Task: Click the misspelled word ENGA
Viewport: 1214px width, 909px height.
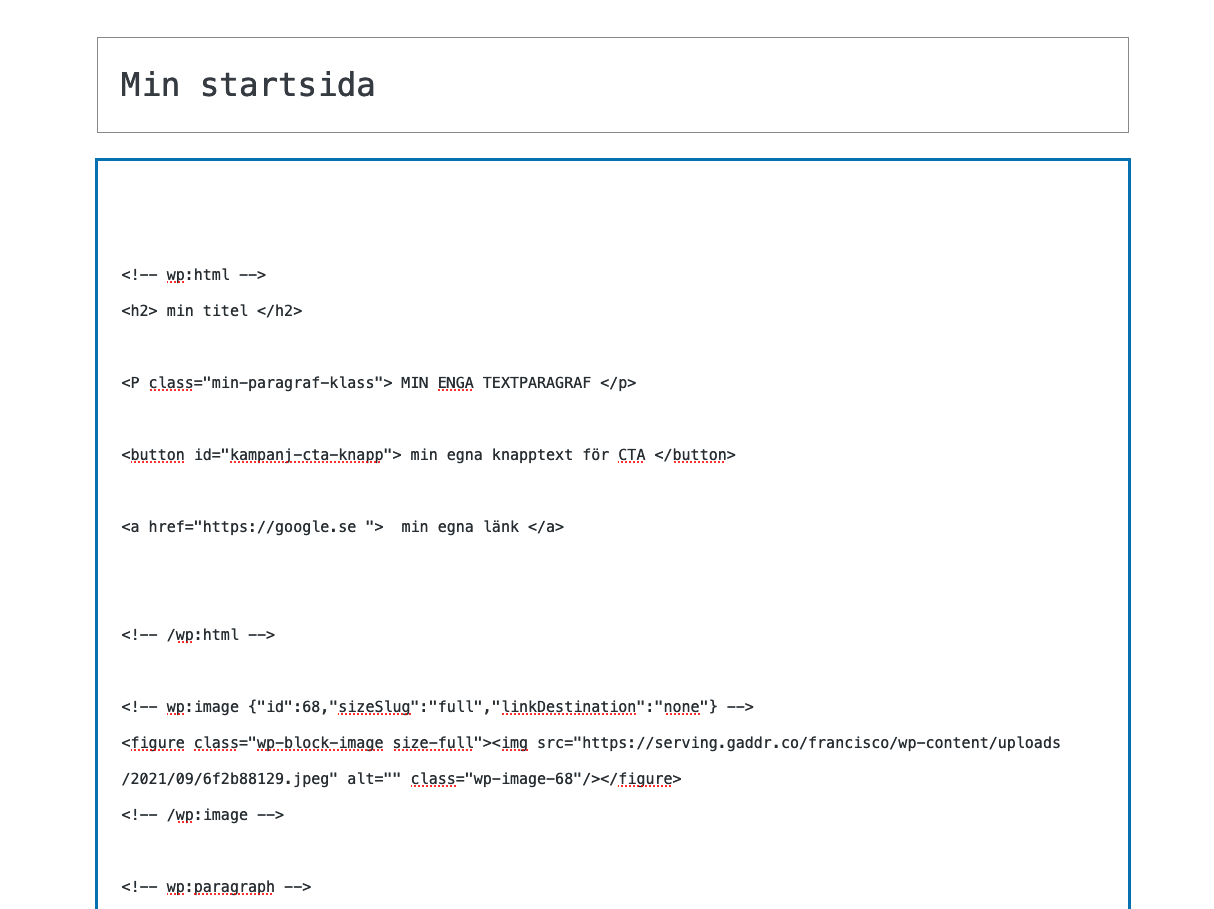Action: (455, 383)
